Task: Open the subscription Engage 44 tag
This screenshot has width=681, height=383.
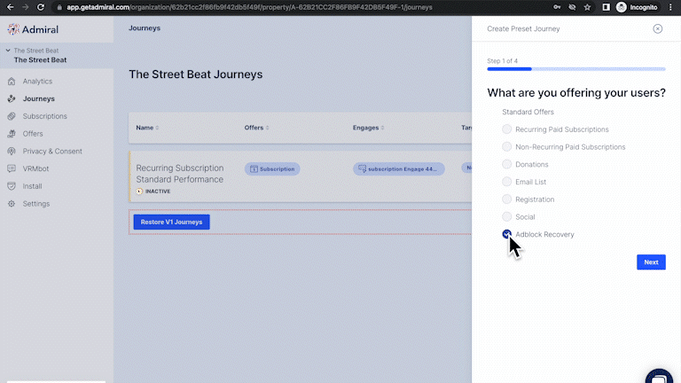Action: click(399, 169)
